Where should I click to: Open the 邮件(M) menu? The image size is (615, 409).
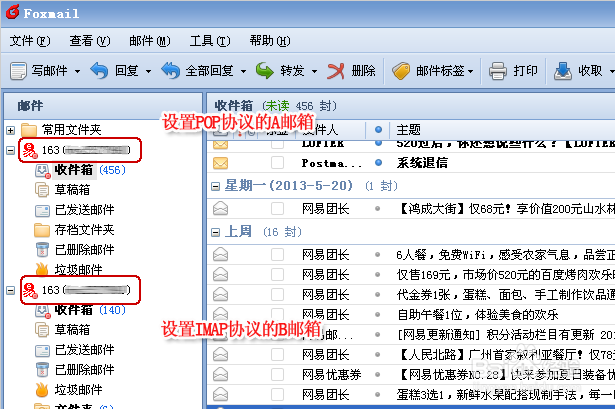pyautogui.click(x=150, y=41)
